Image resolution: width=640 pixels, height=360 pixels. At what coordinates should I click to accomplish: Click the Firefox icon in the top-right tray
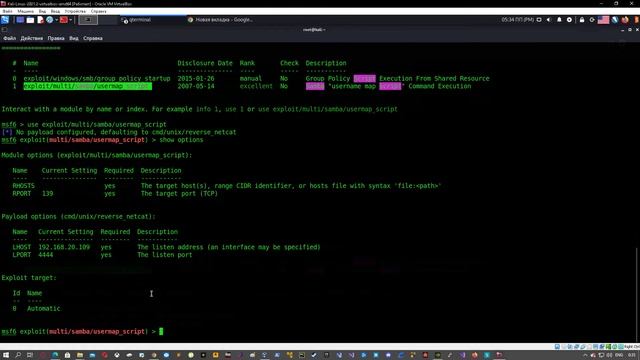coord(625,20)
